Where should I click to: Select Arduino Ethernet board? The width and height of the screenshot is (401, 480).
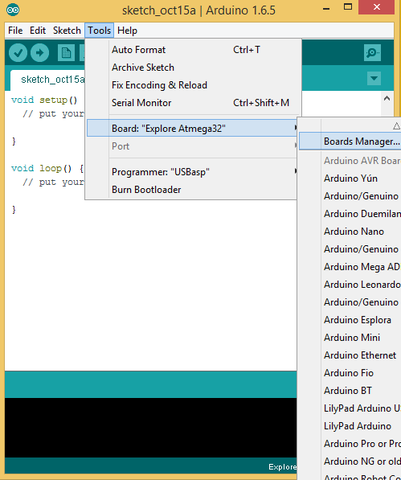coord(350,355)
